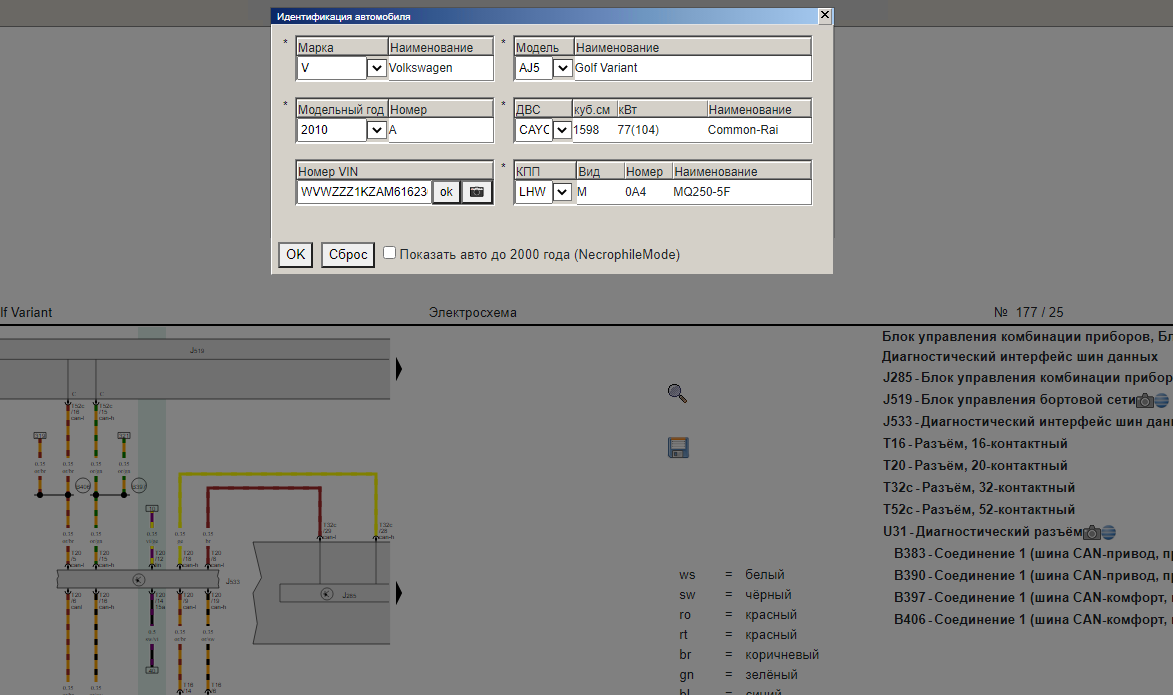Open the КПП LHW gearbox dropdown
Screen dimensions: 1173x695
563,192
